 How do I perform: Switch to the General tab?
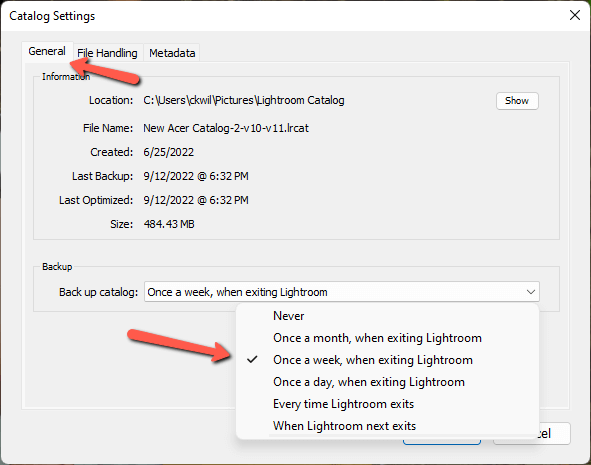pos(47,51)
